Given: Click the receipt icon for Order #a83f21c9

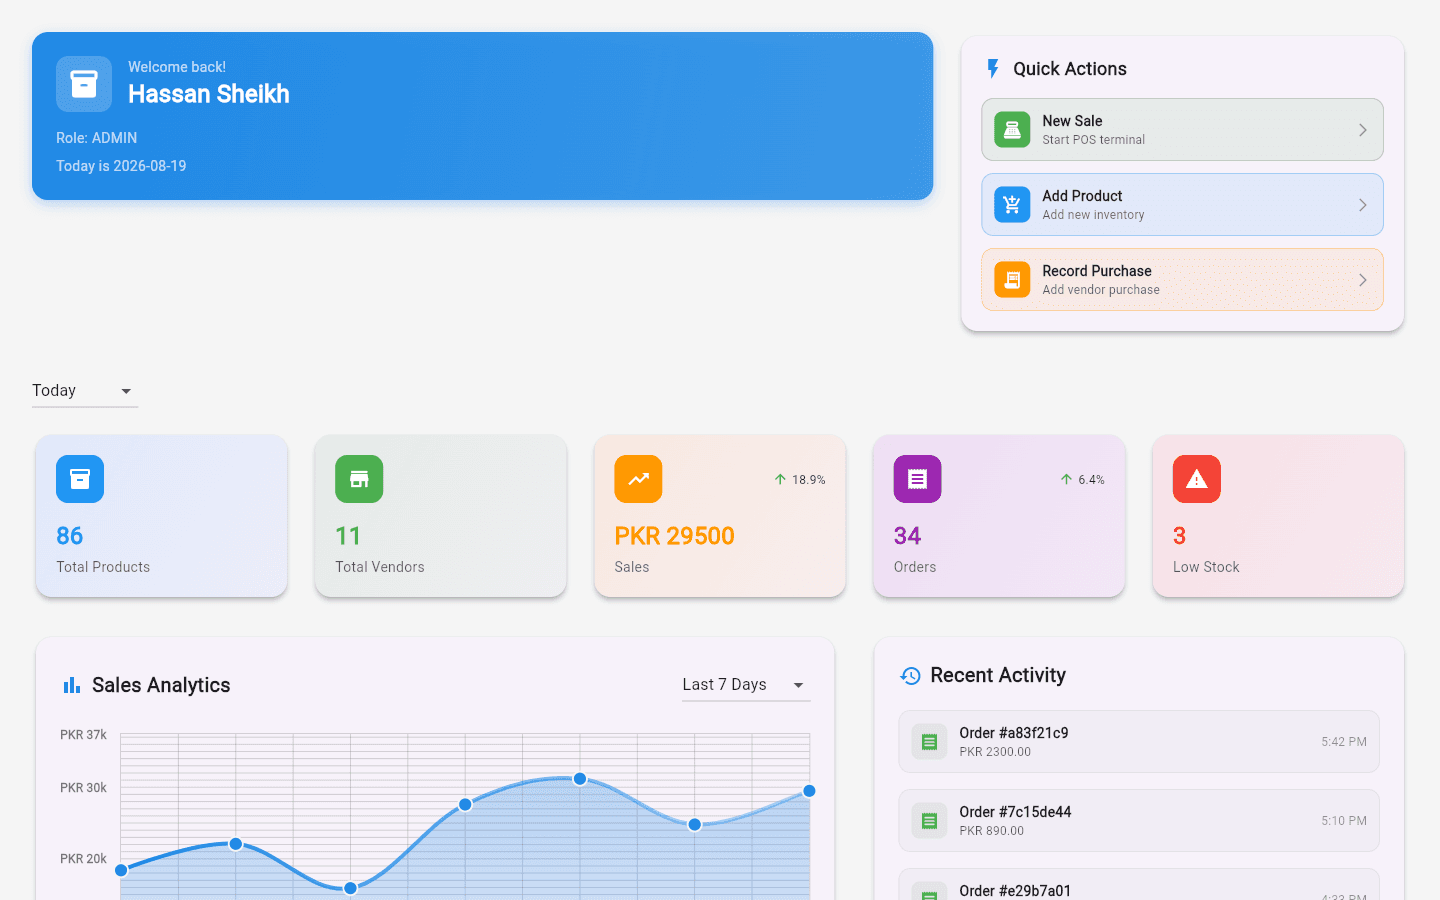Looking at the screenshot, I should click(929, 742).
